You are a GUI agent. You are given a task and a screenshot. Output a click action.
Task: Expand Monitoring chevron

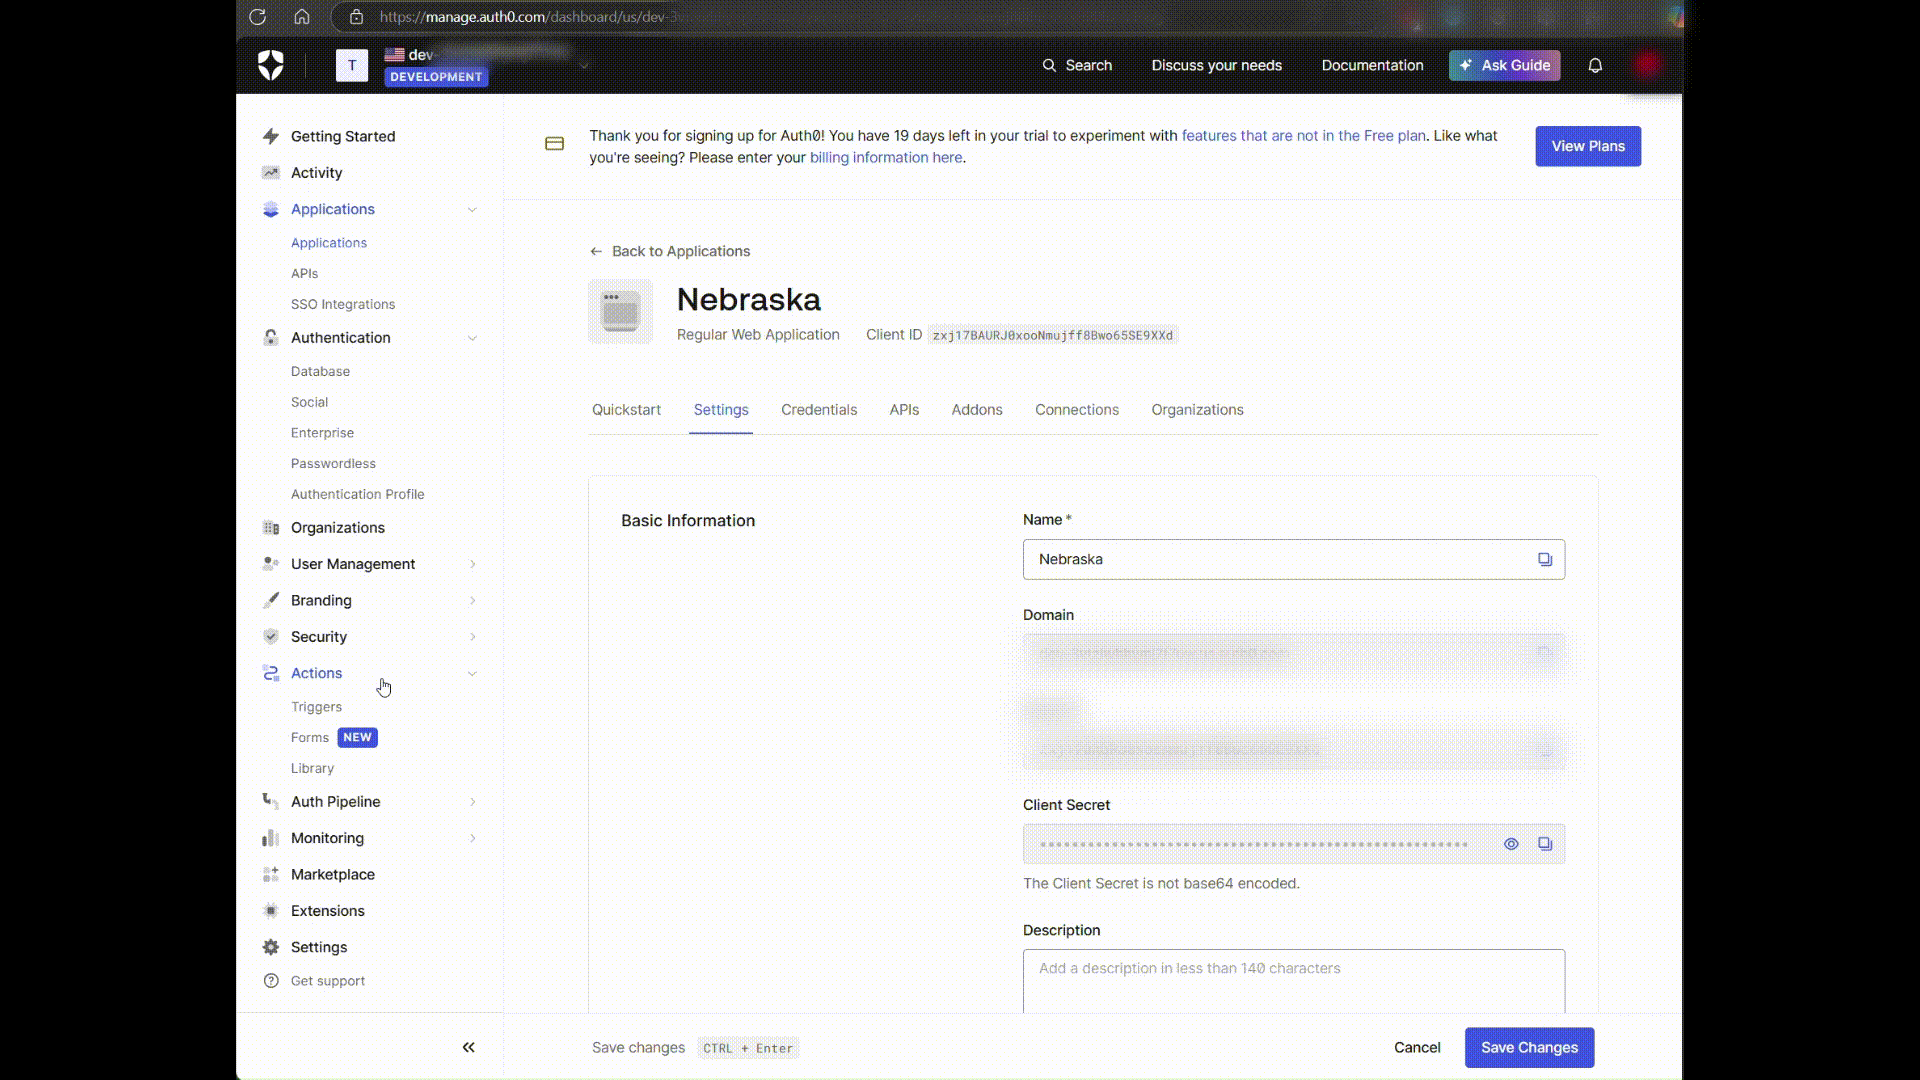coord(472,838)
